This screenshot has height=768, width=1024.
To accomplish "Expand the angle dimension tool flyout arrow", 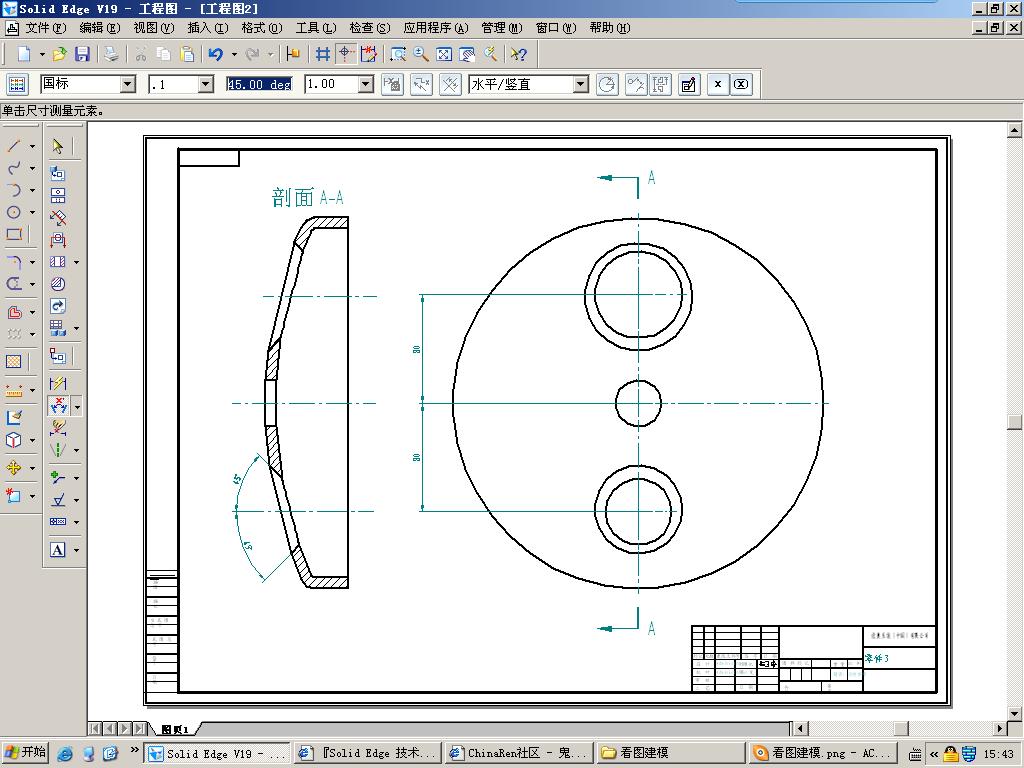I will coord(77,408).
